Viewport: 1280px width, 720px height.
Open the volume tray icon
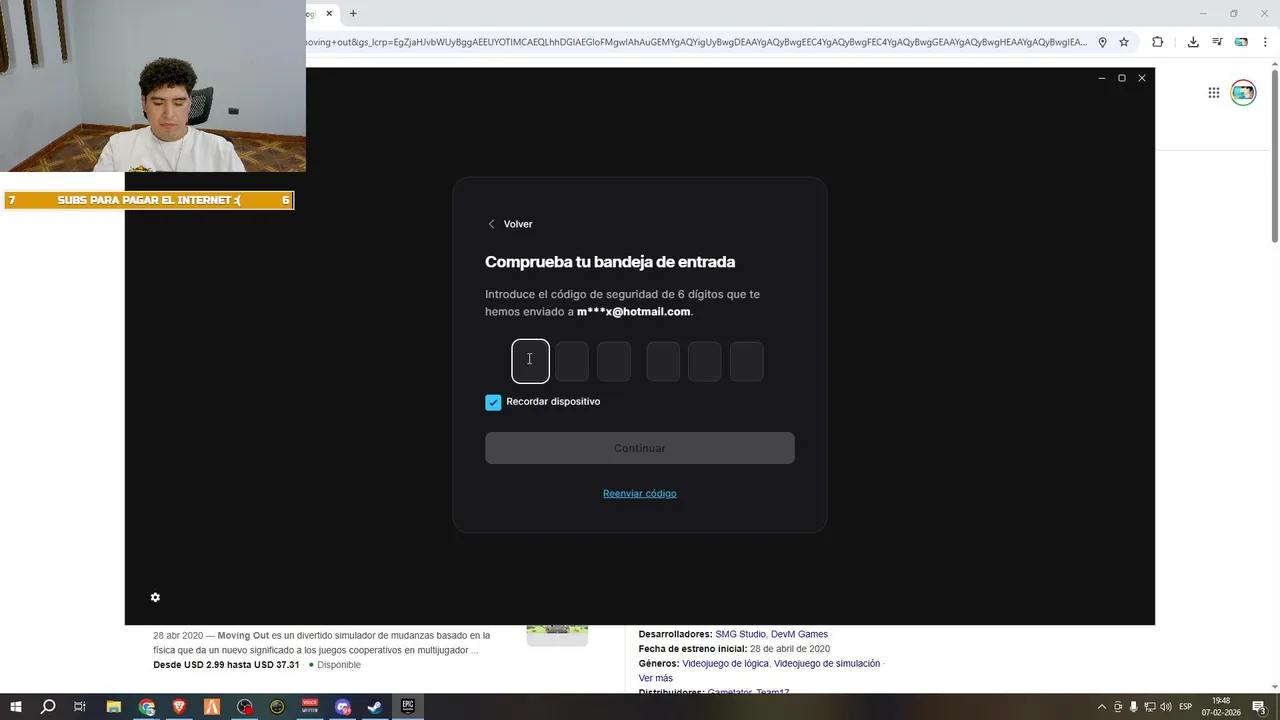1165,707
